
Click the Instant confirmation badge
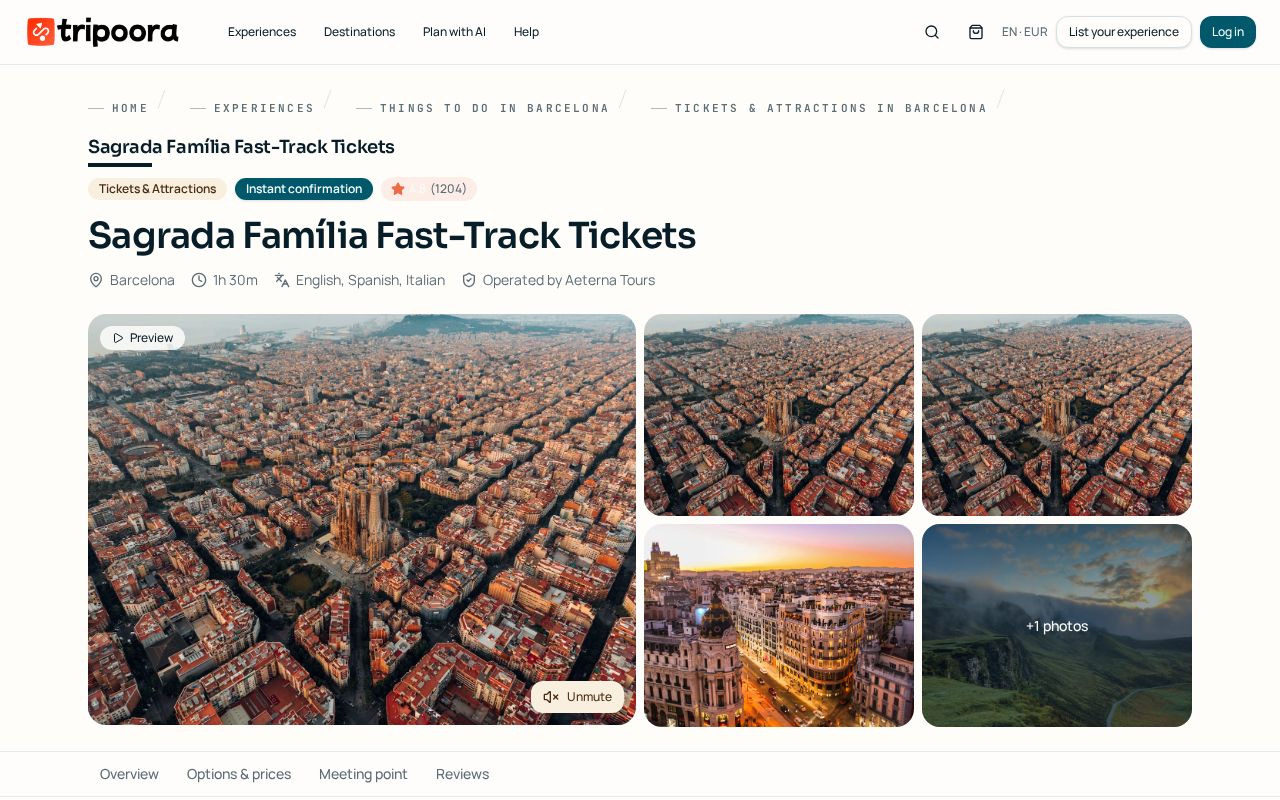click(304, 189)
